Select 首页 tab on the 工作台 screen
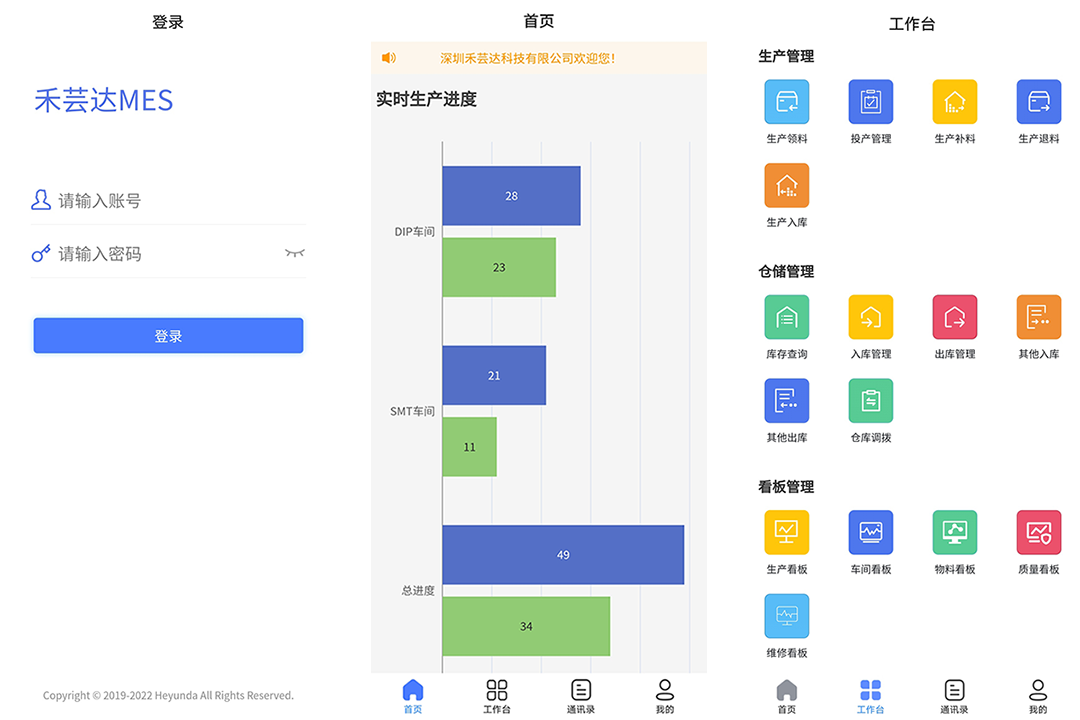1080x720 pixels. 787,697
